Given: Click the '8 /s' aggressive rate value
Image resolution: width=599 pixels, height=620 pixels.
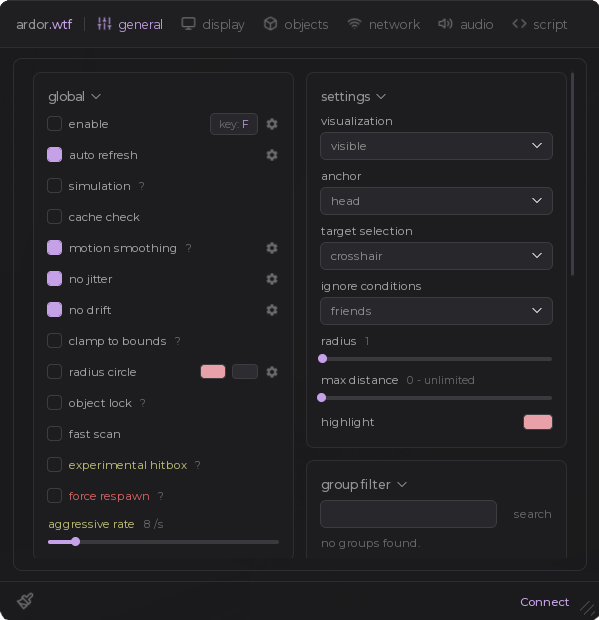Looking at the screenshot, I should point(153,524).
